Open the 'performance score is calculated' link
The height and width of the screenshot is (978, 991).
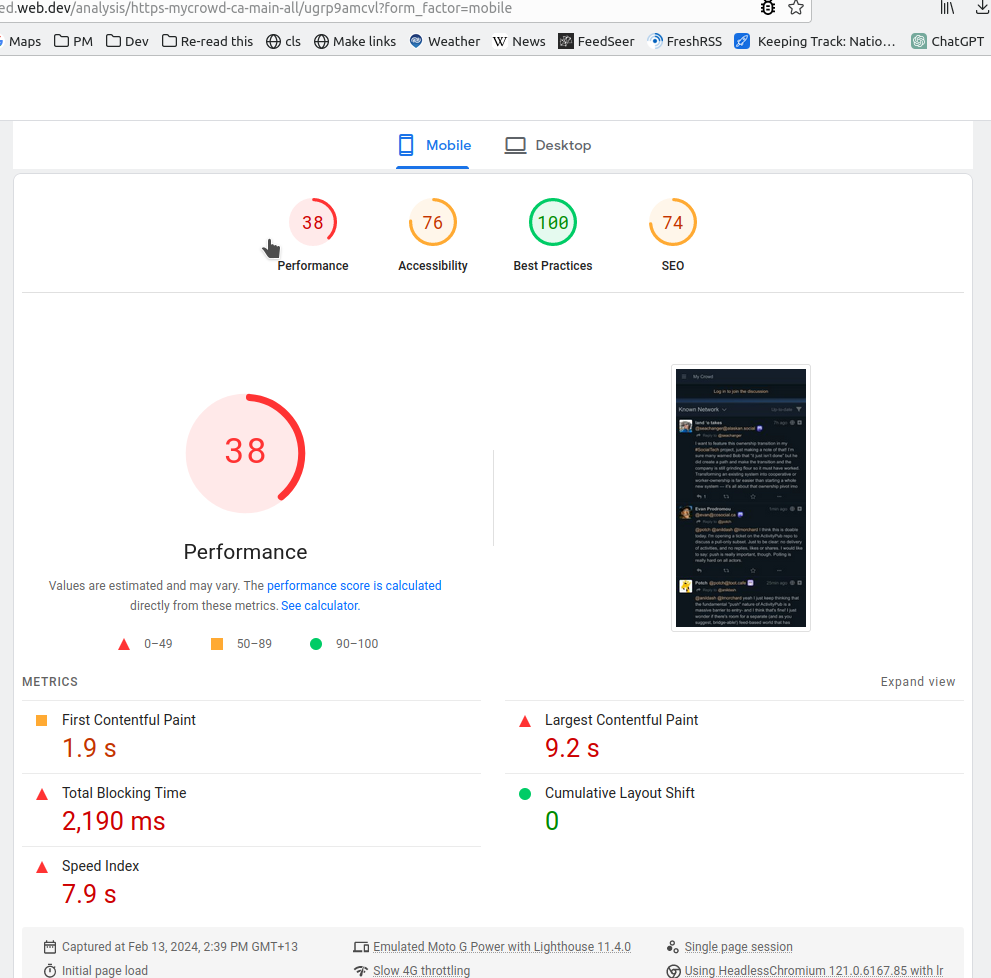(x=354, y=586)
